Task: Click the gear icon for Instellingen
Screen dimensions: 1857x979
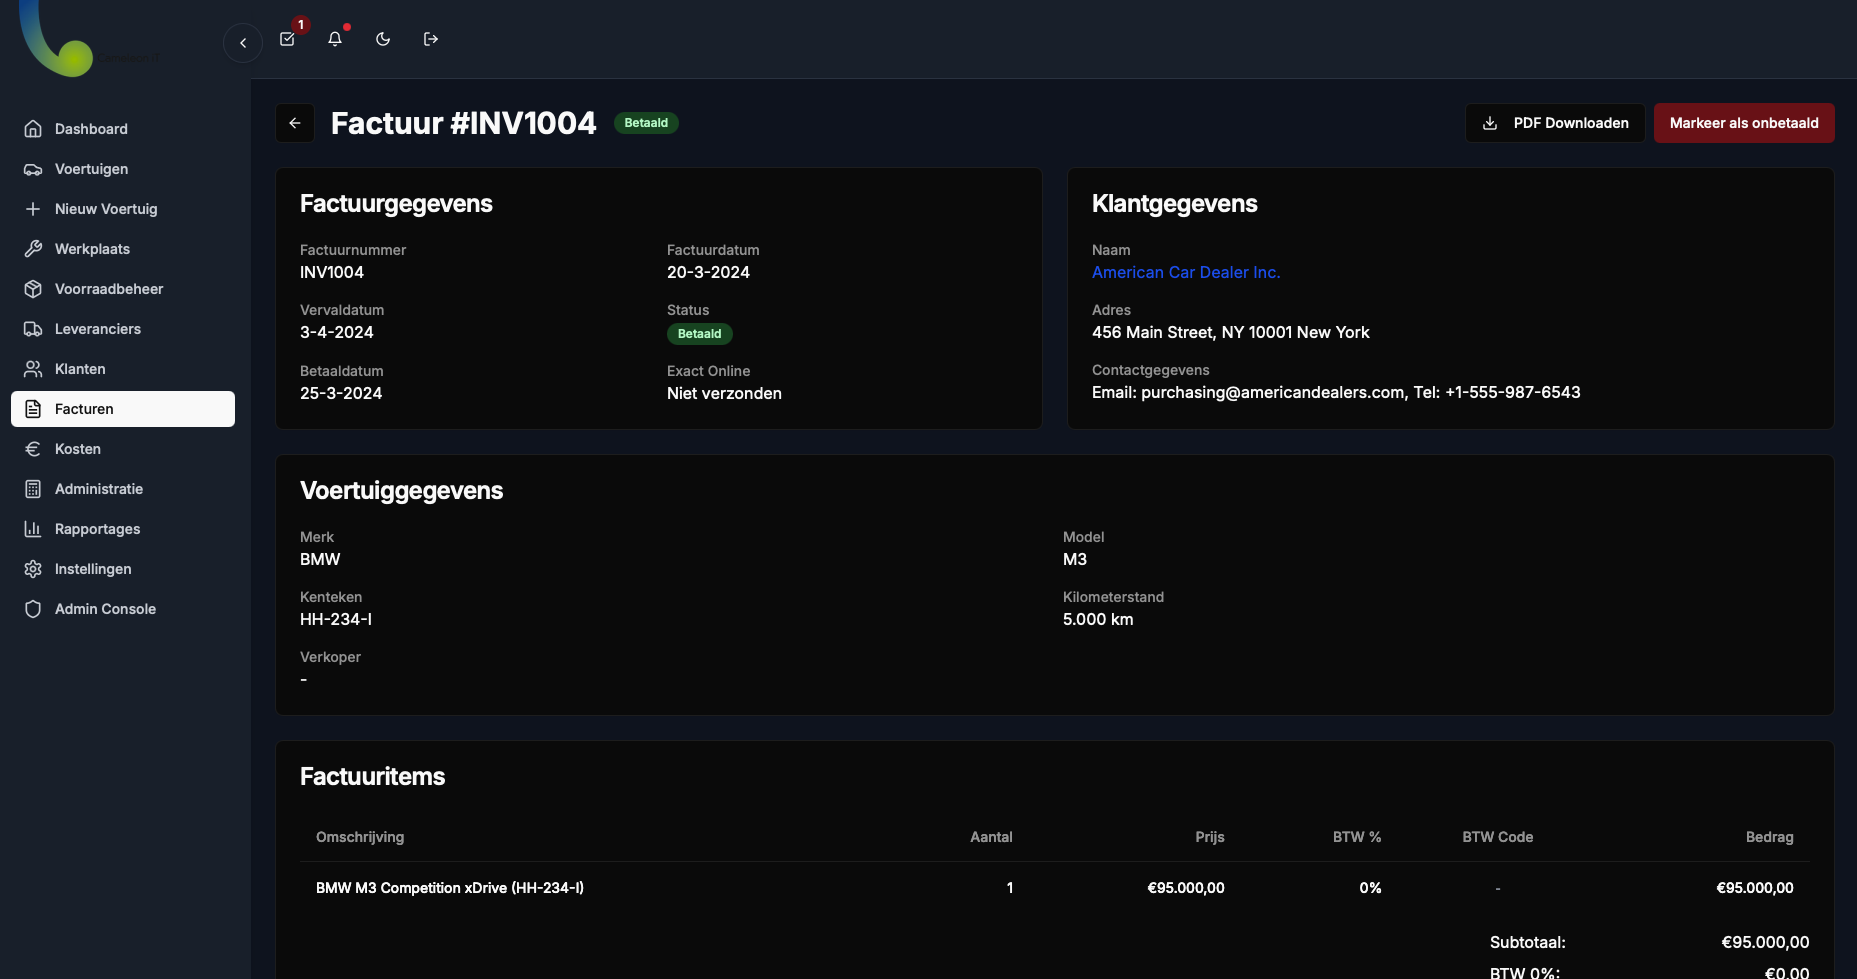Action: click(33, 569)
